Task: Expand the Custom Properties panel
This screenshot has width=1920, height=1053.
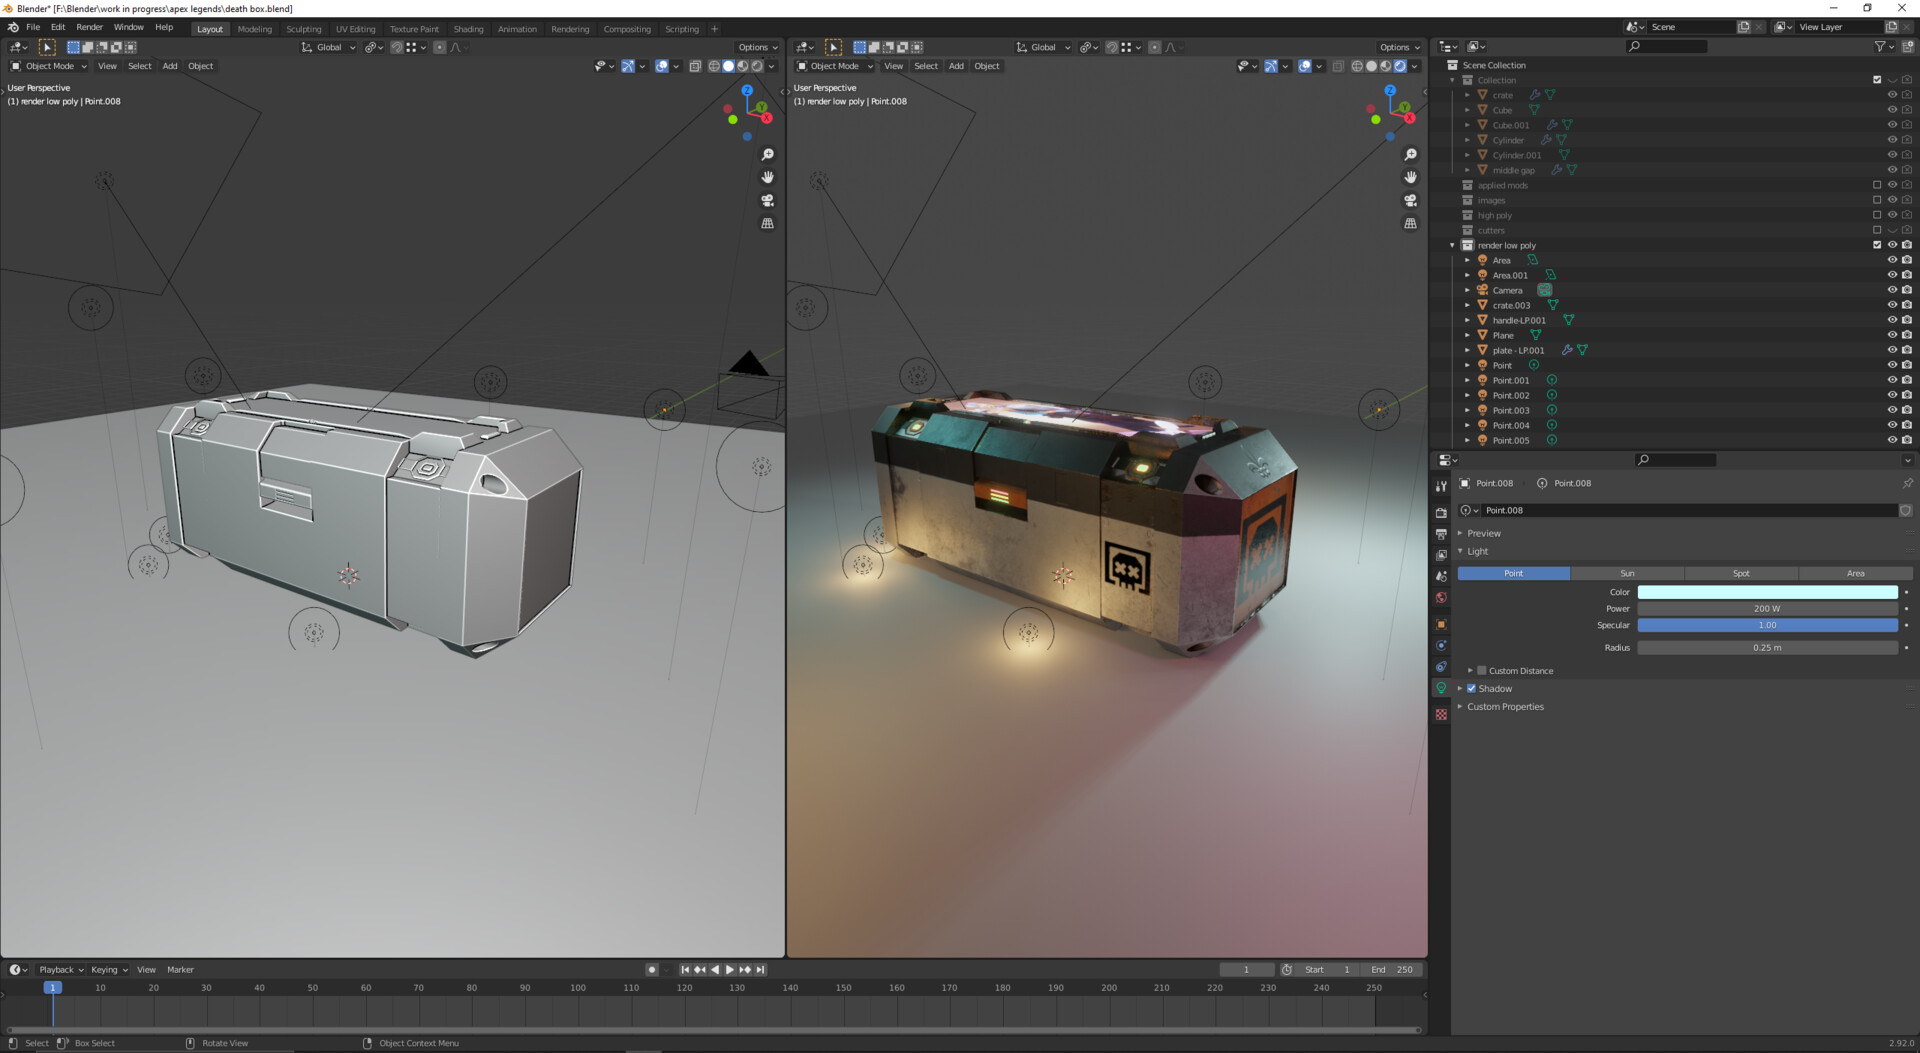Action: (x=1505, y=707)
